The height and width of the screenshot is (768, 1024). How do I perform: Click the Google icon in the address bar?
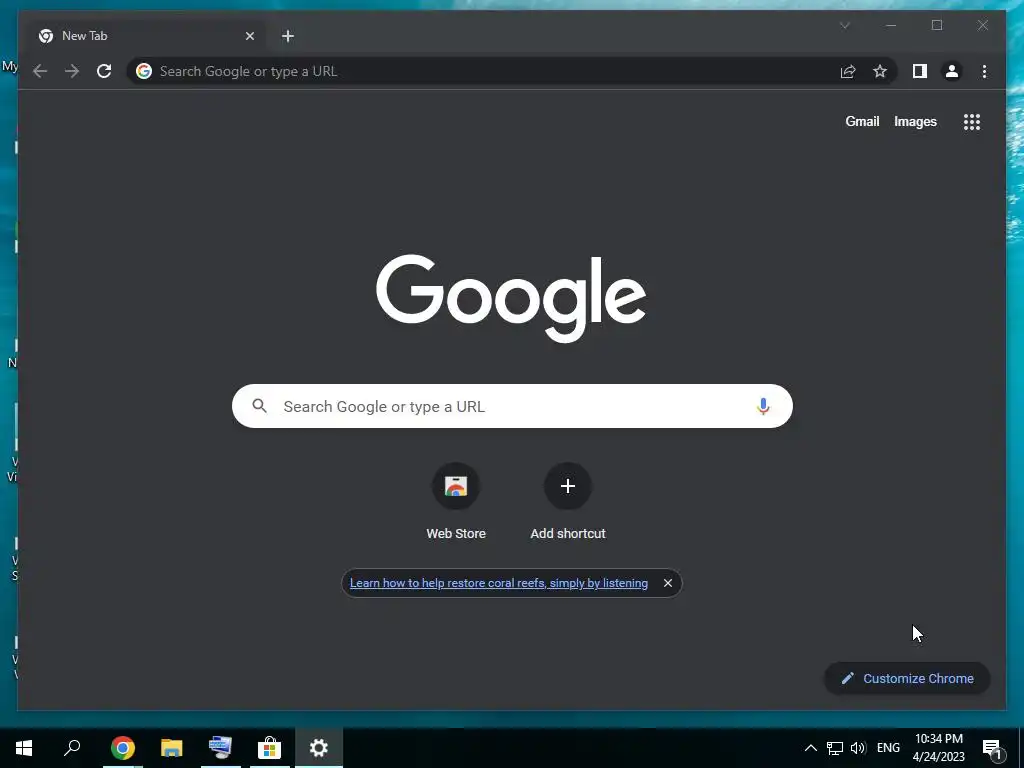coord(144,71)
